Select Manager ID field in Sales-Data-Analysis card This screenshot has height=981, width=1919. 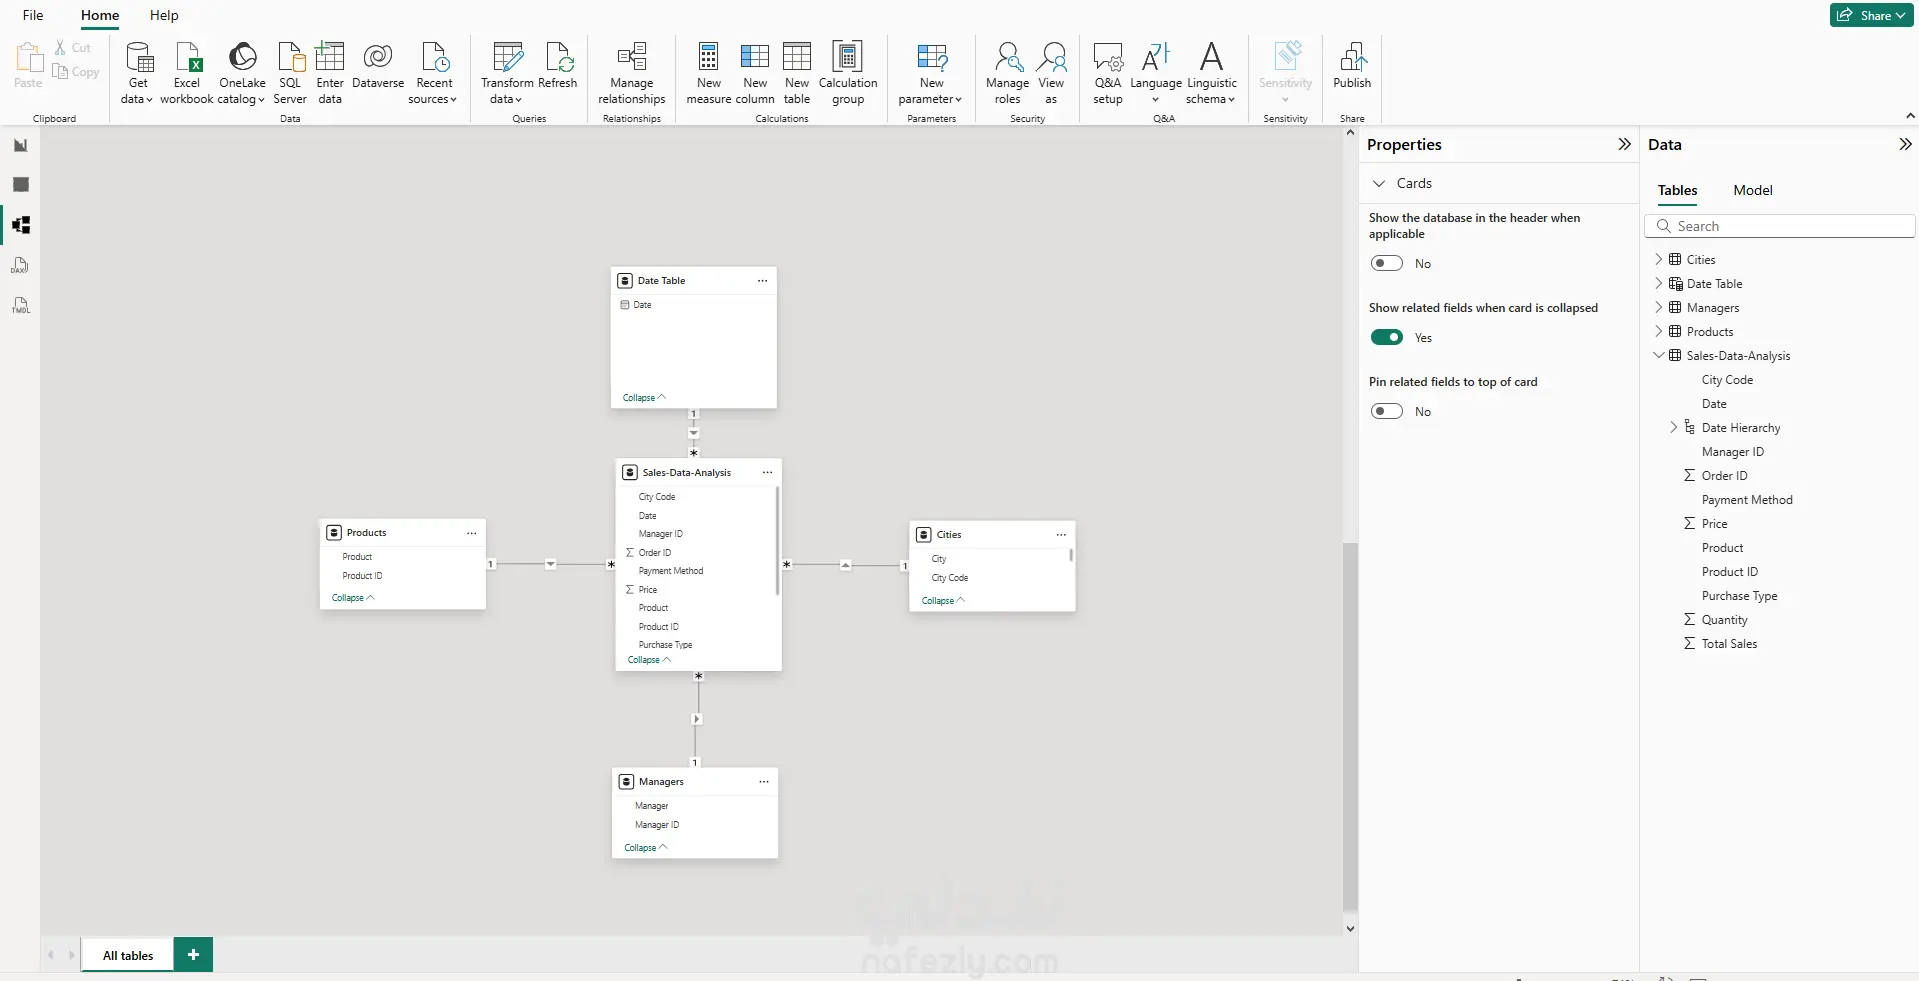click(660, 534)
